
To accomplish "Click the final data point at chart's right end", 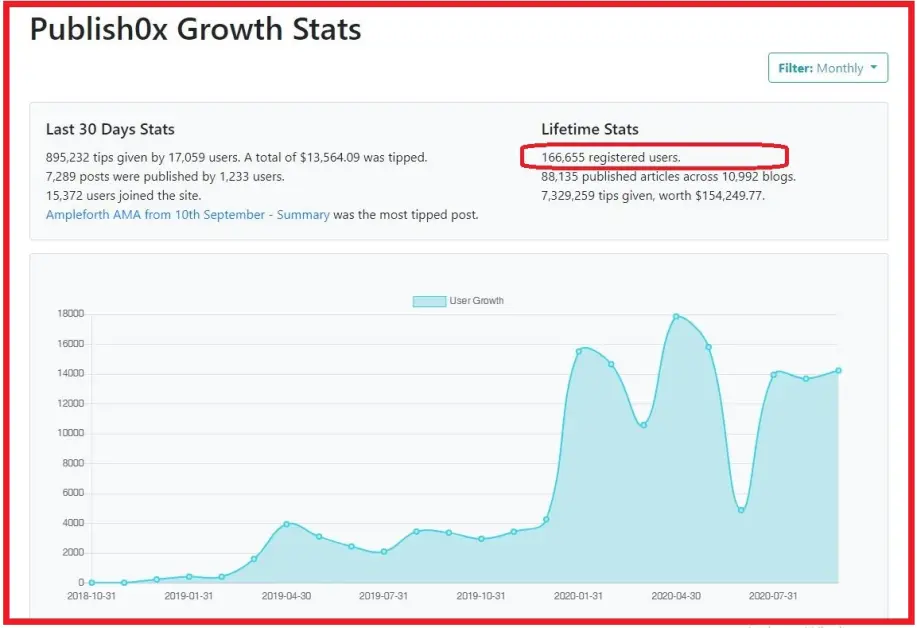I will pyautogui.click(x=838, y=371).
